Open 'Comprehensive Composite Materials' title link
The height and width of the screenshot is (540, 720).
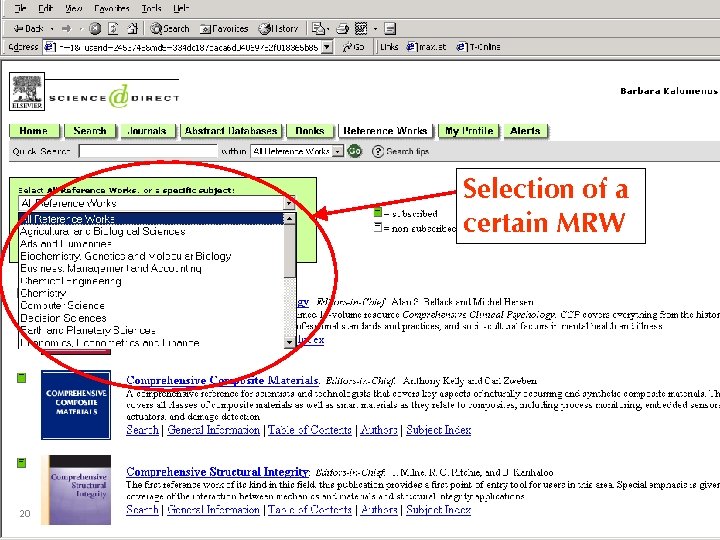tap(222, 380)
